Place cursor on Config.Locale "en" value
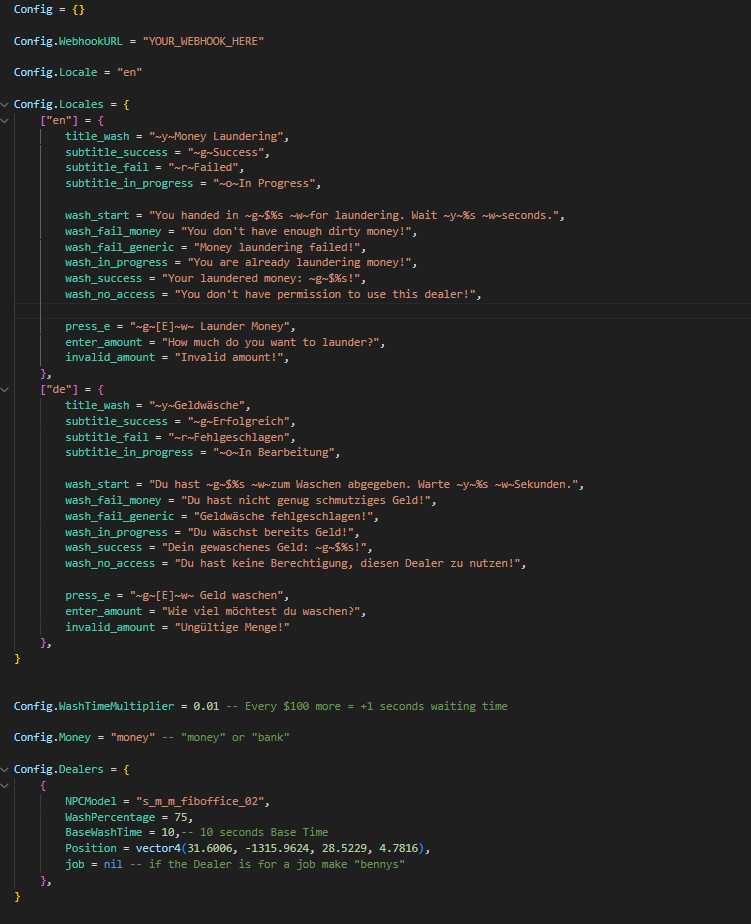 pos(128,73)
